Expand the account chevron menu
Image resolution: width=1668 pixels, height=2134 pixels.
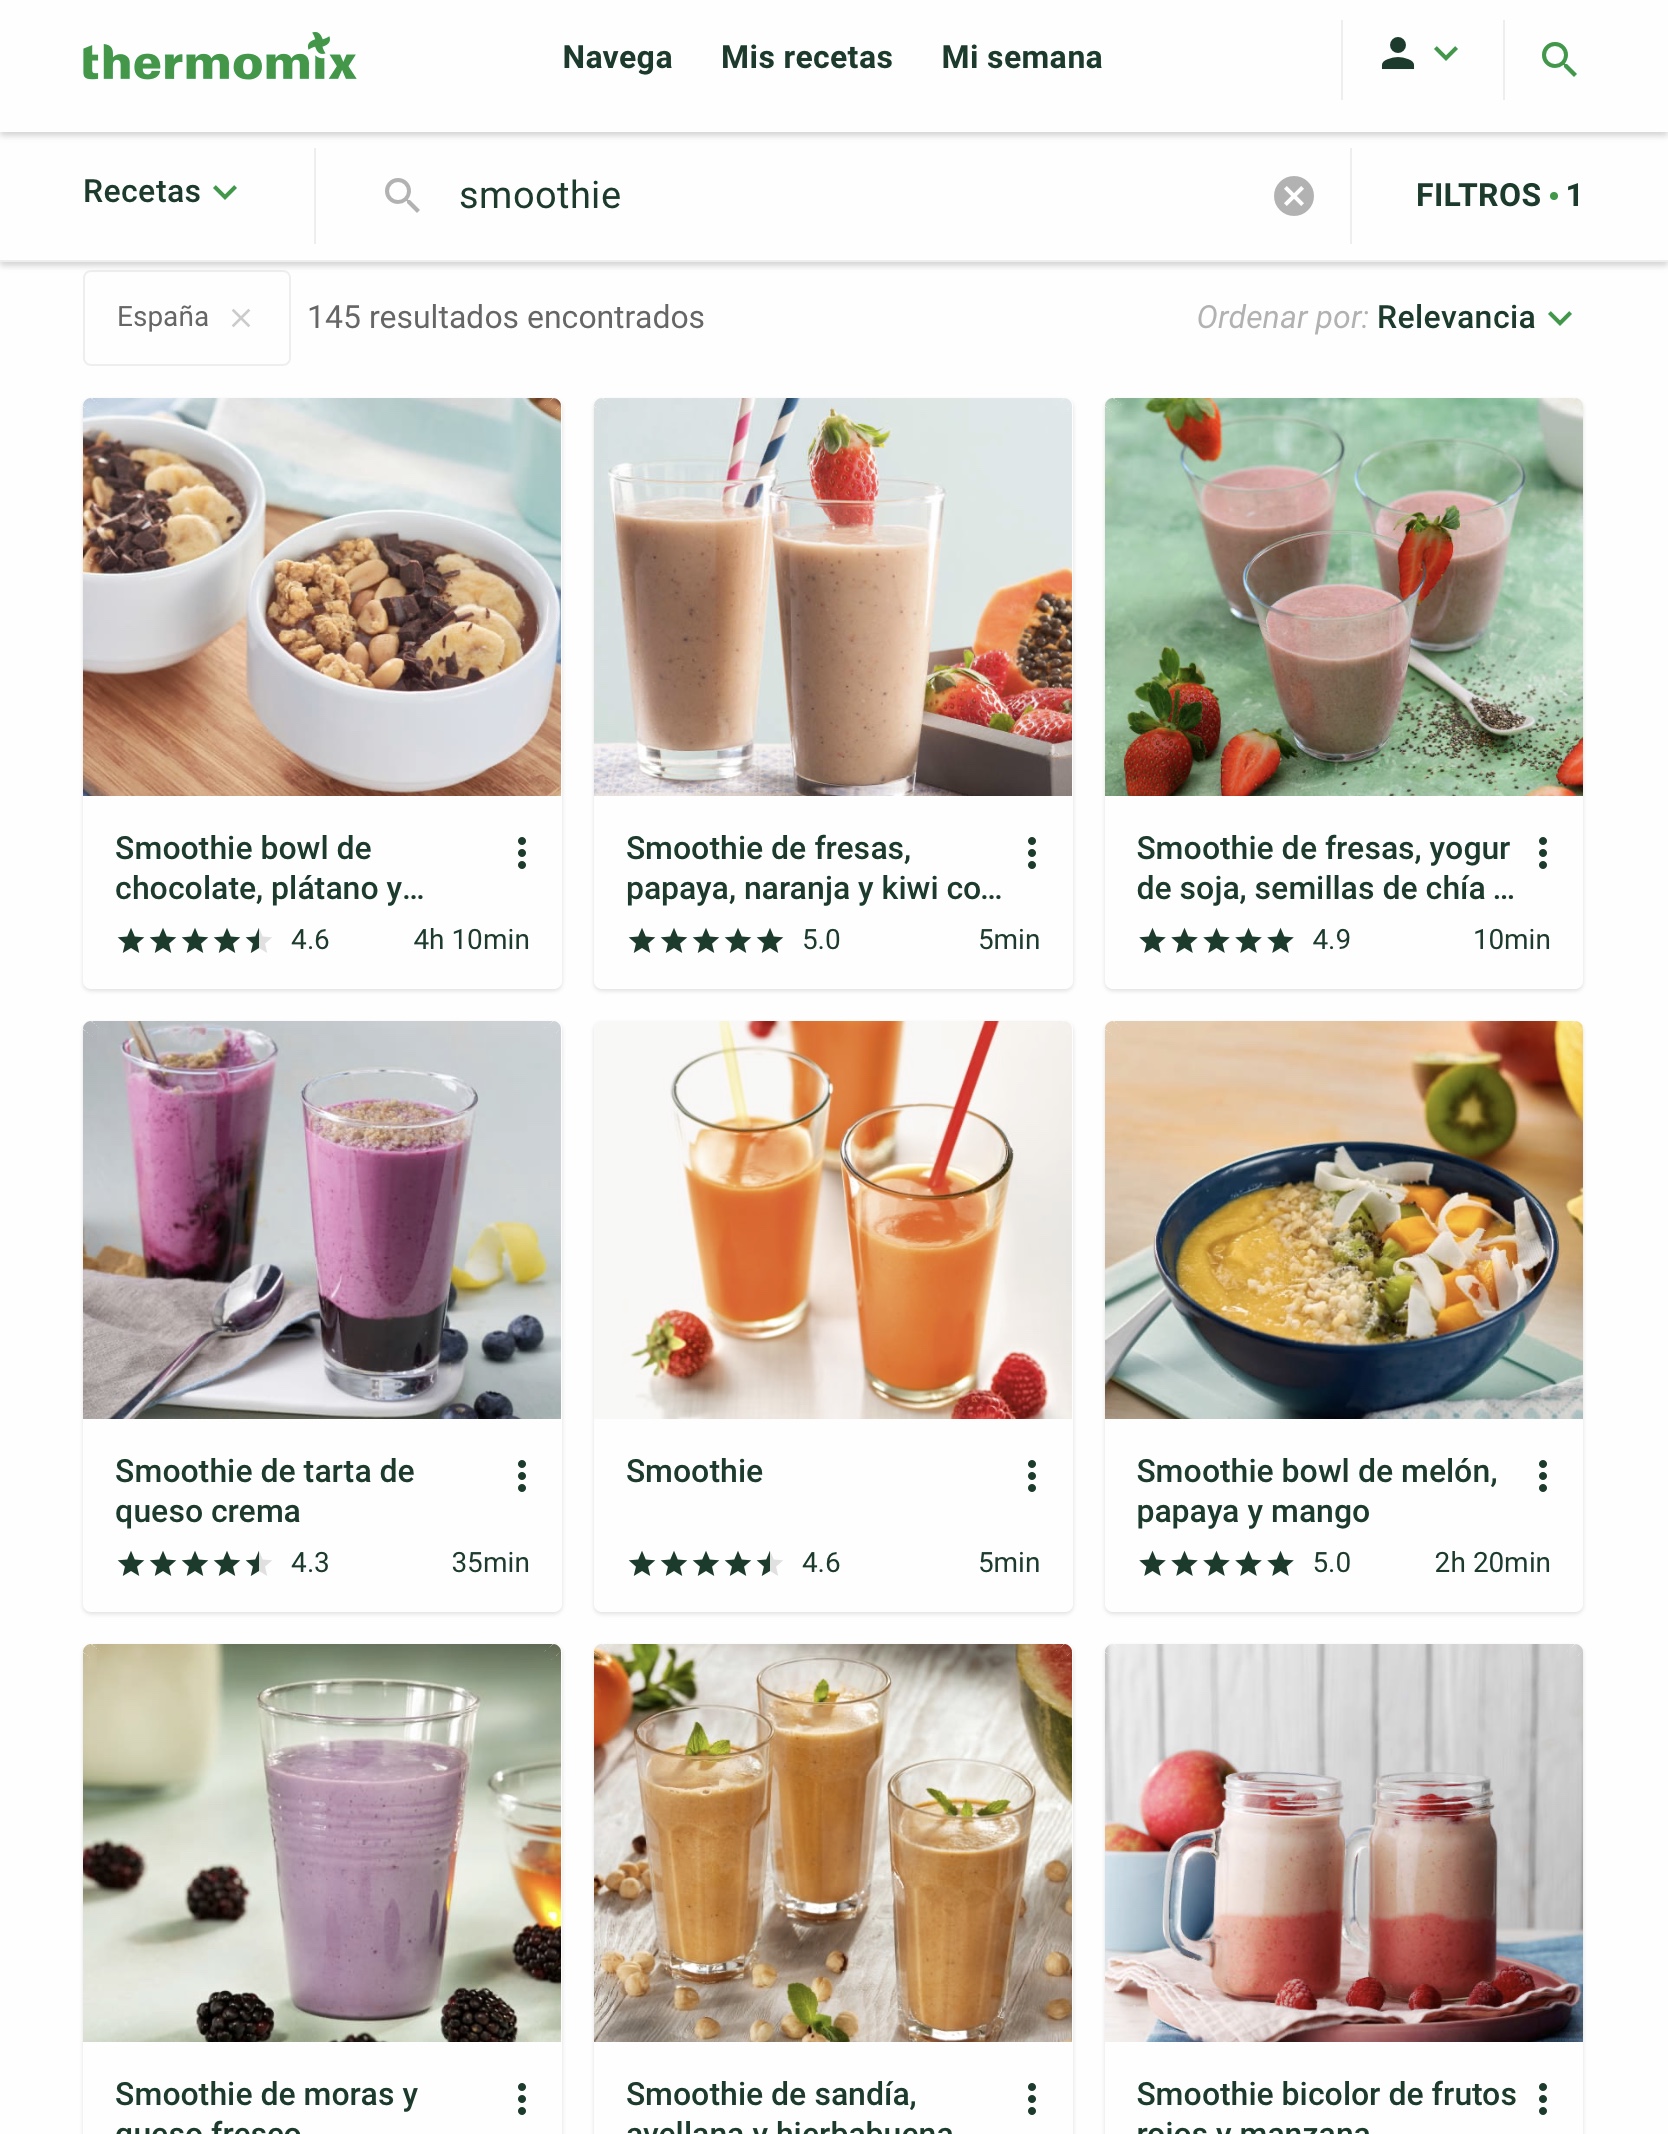pyautogui.click(x=1445, y=54)
